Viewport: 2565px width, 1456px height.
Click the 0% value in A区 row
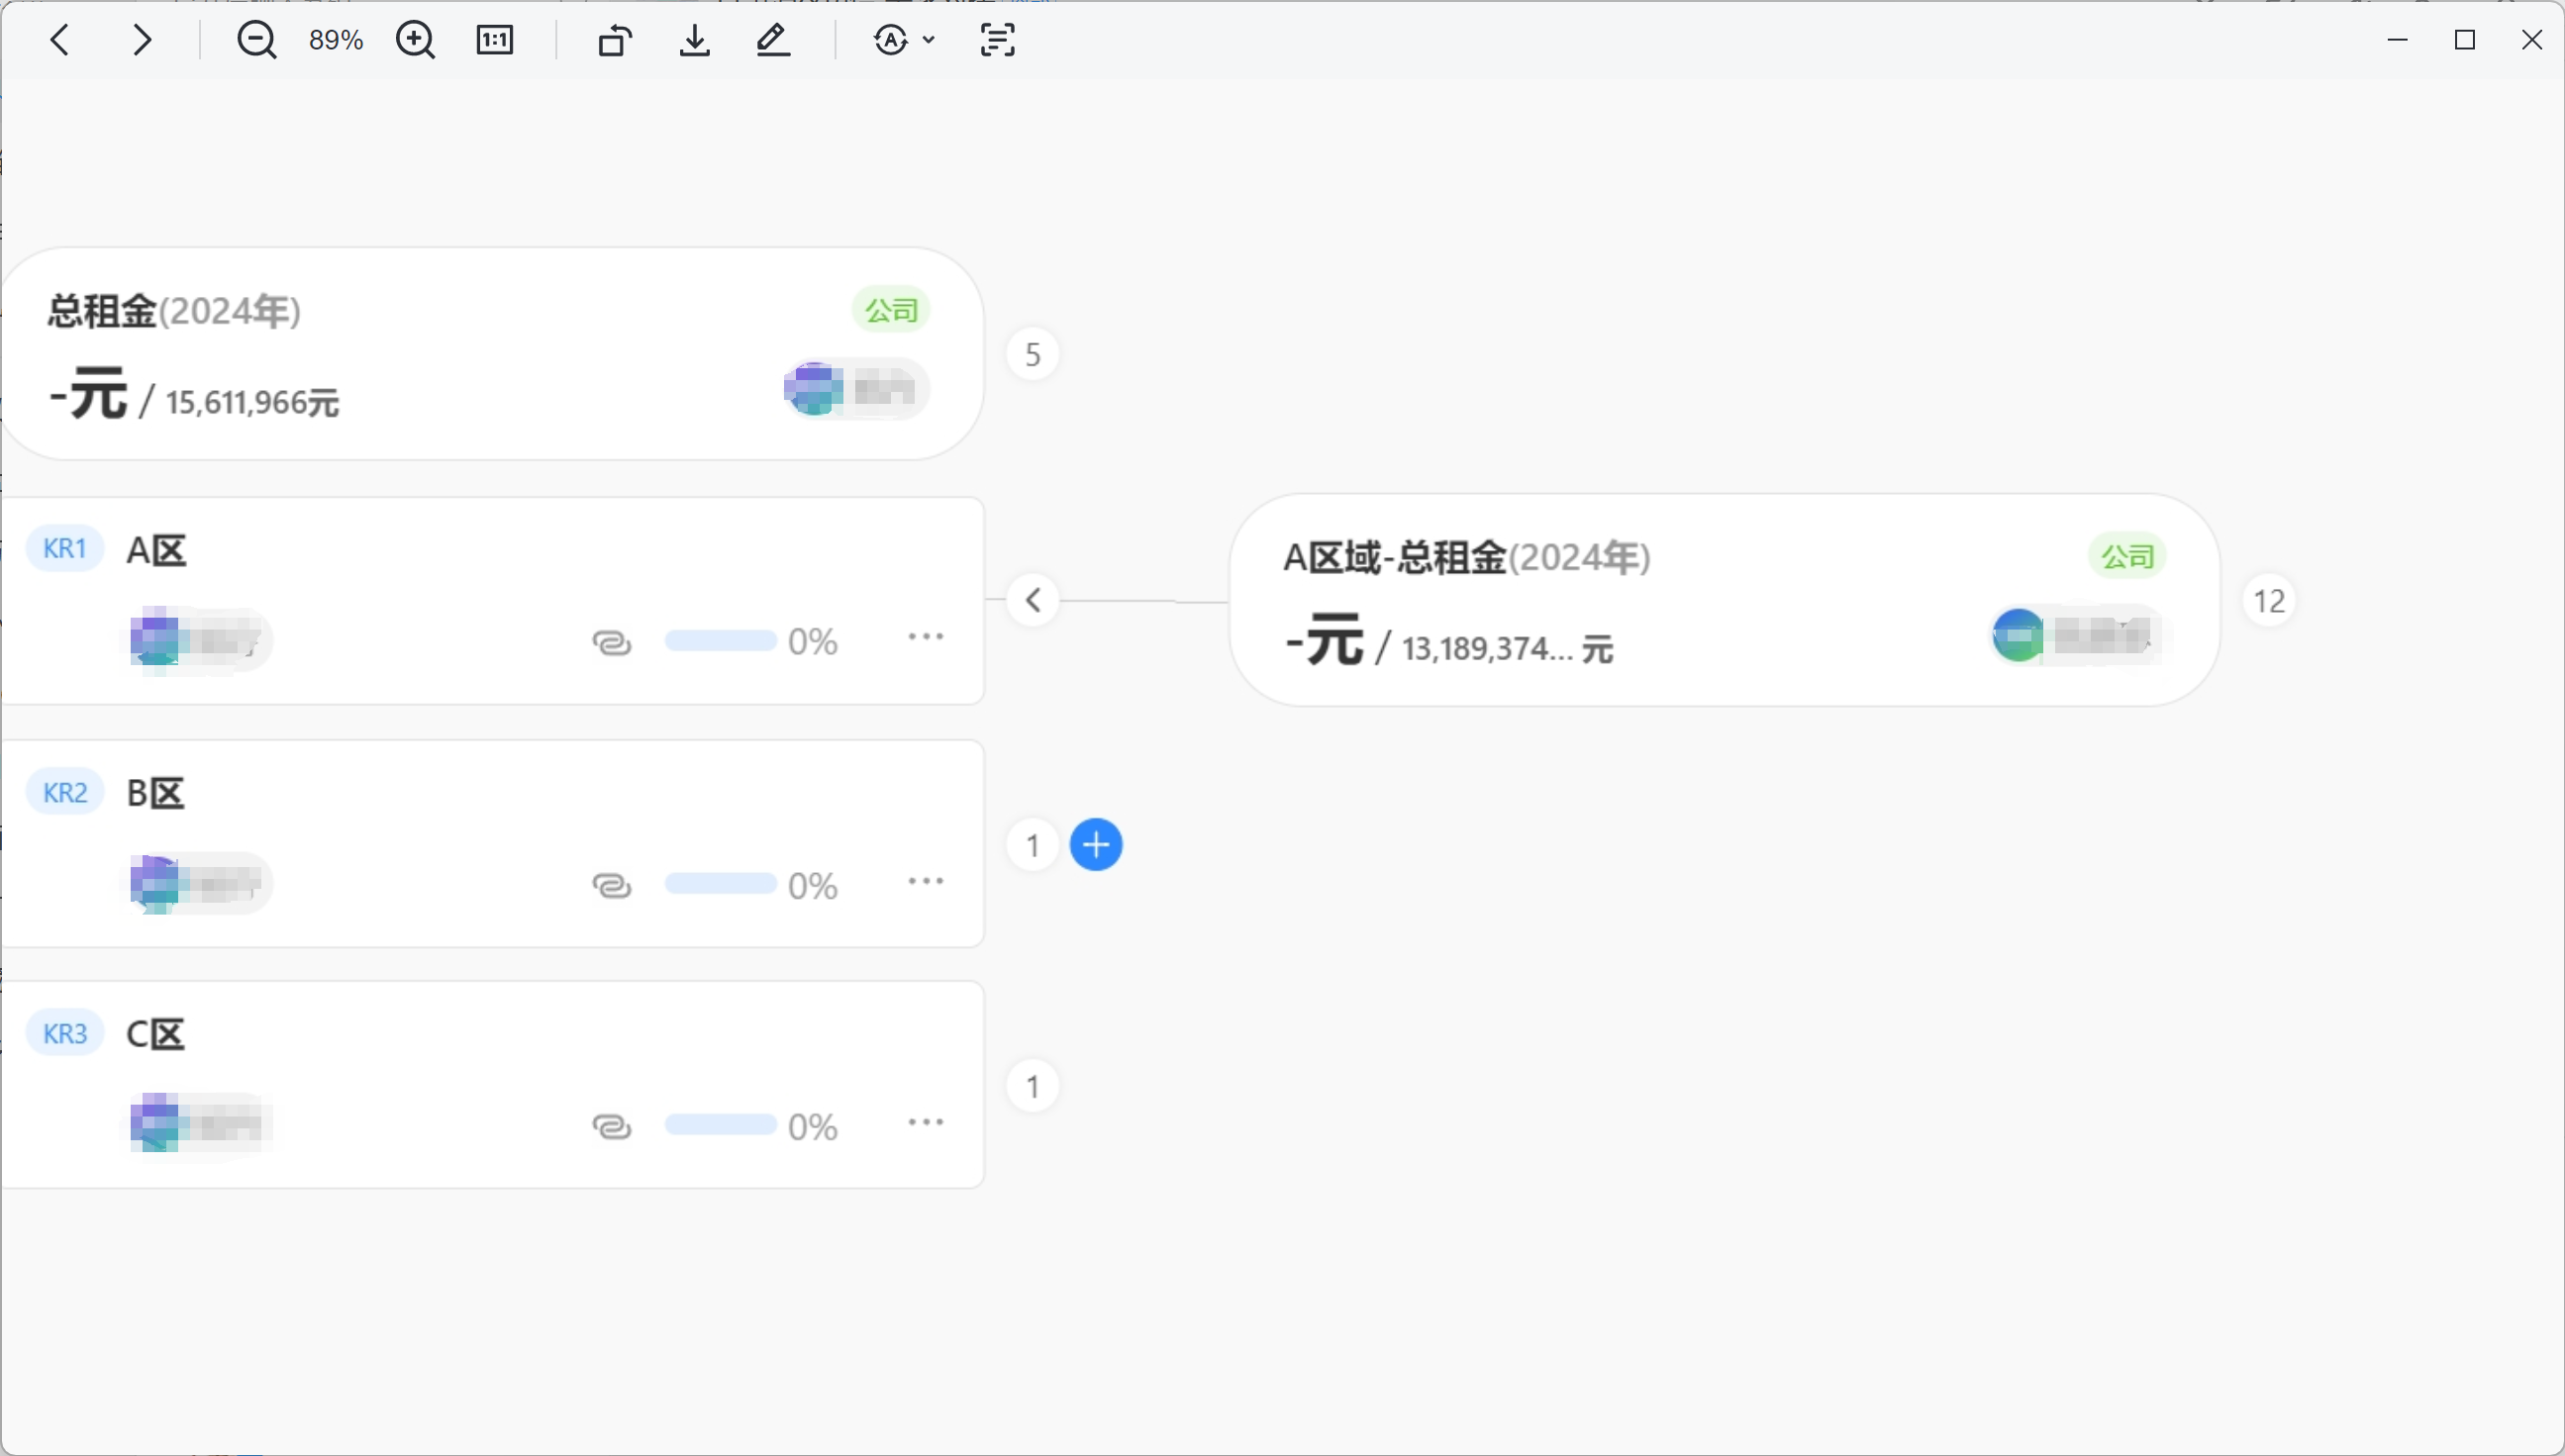coord(813,642)
